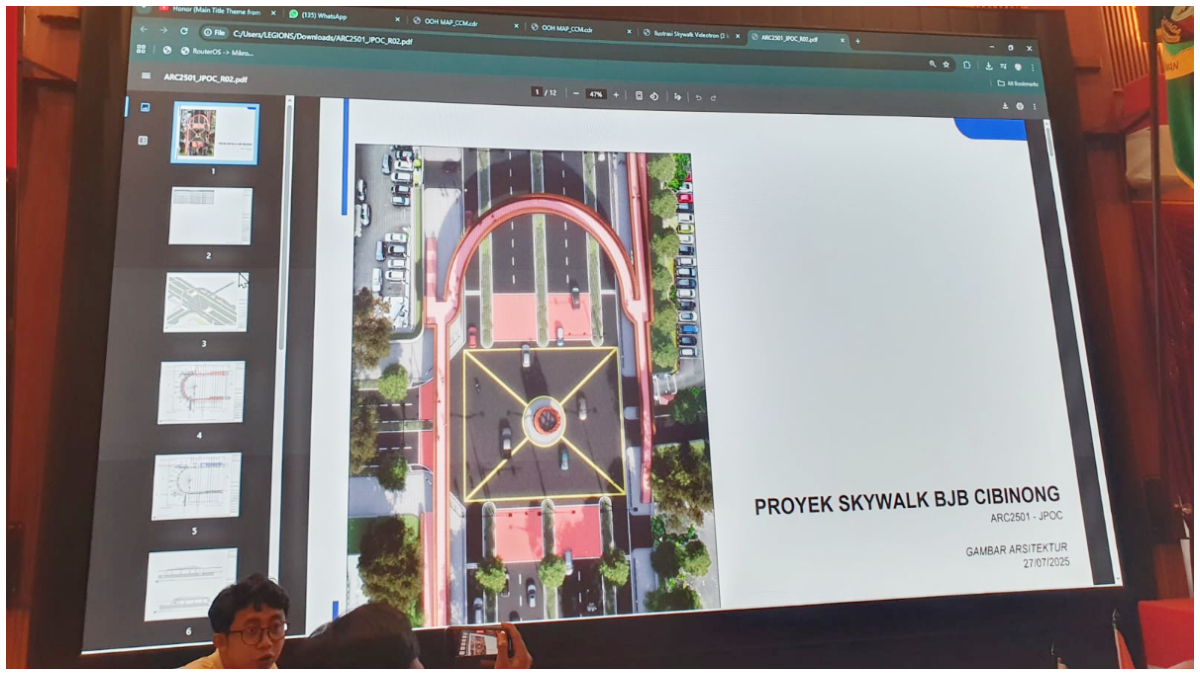Click the zoom out minus button

tap(576, 94)
